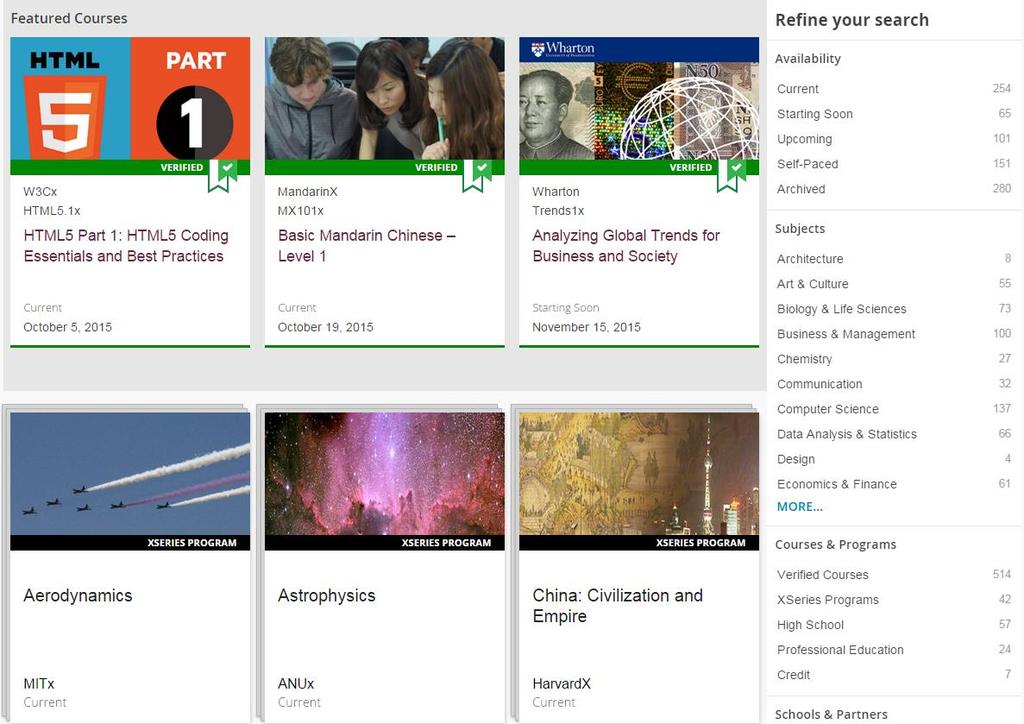Click the Wharton school label under image
The width and height of the screenshot is (1024, 724).
pos(556,191)
